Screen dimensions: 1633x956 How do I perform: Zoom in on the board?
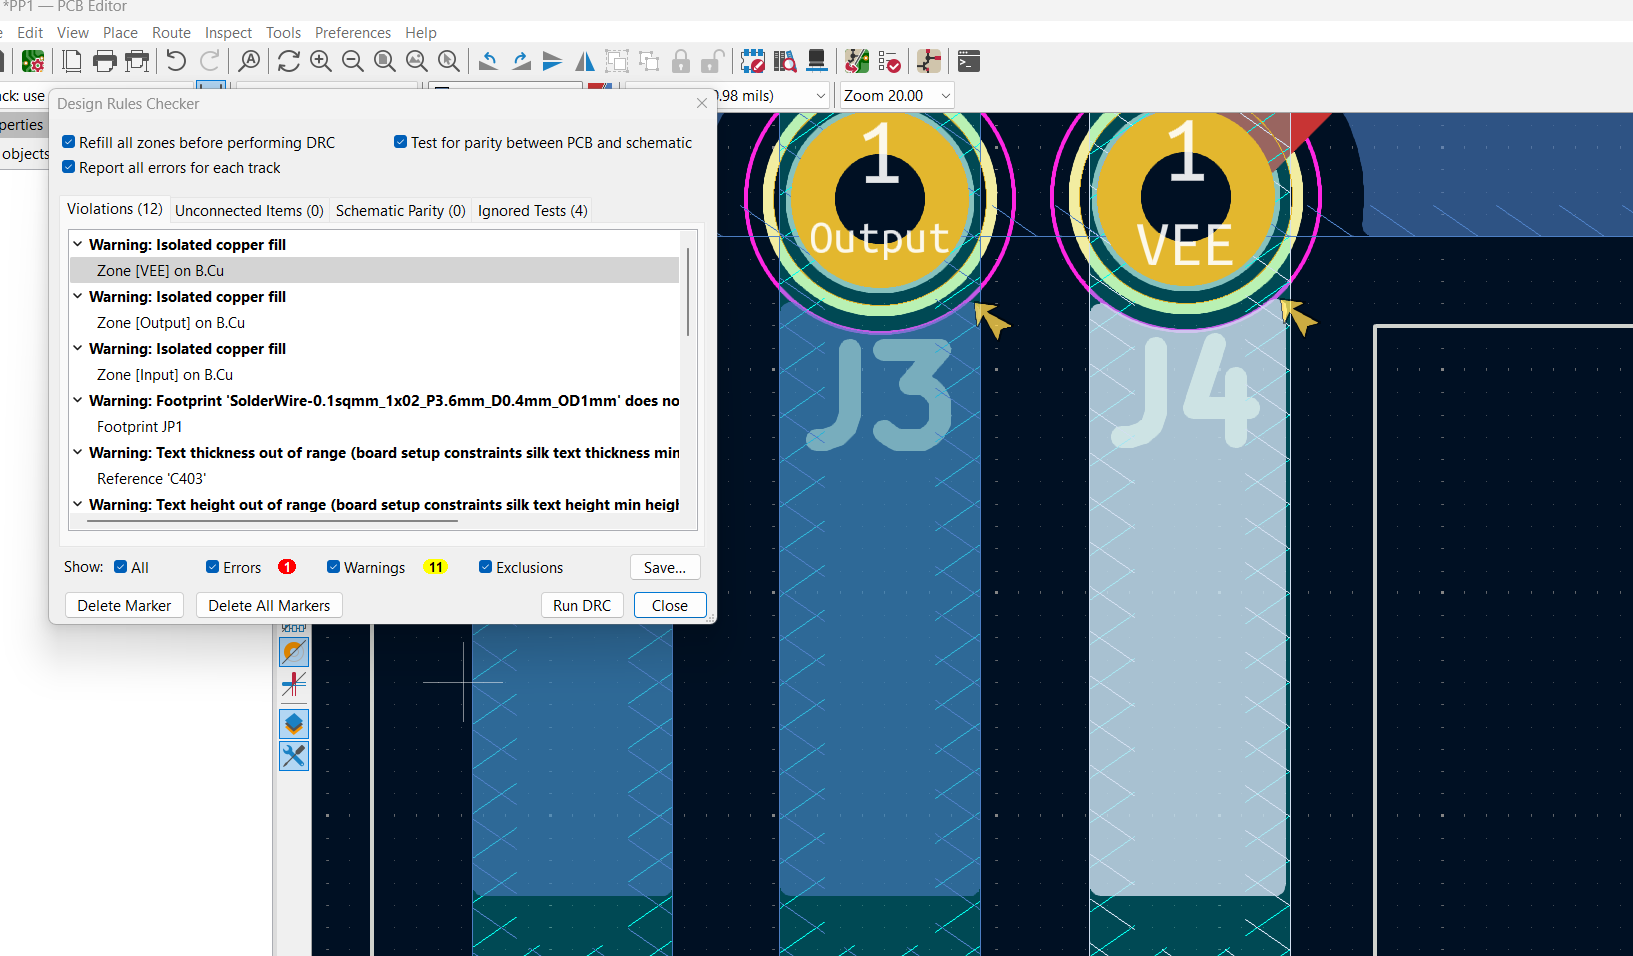[320, 62]
